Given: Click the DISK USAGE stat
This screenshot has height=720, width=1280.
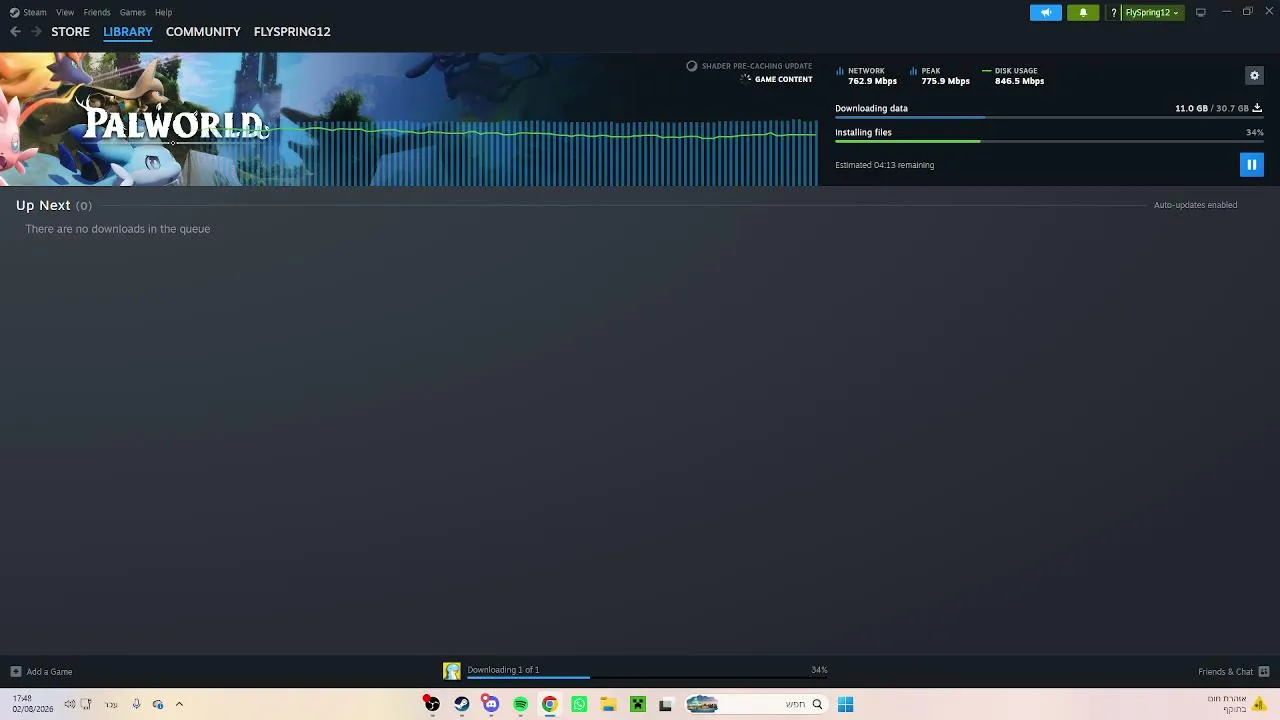Looking at the screenshot, I should point(1013,76).
